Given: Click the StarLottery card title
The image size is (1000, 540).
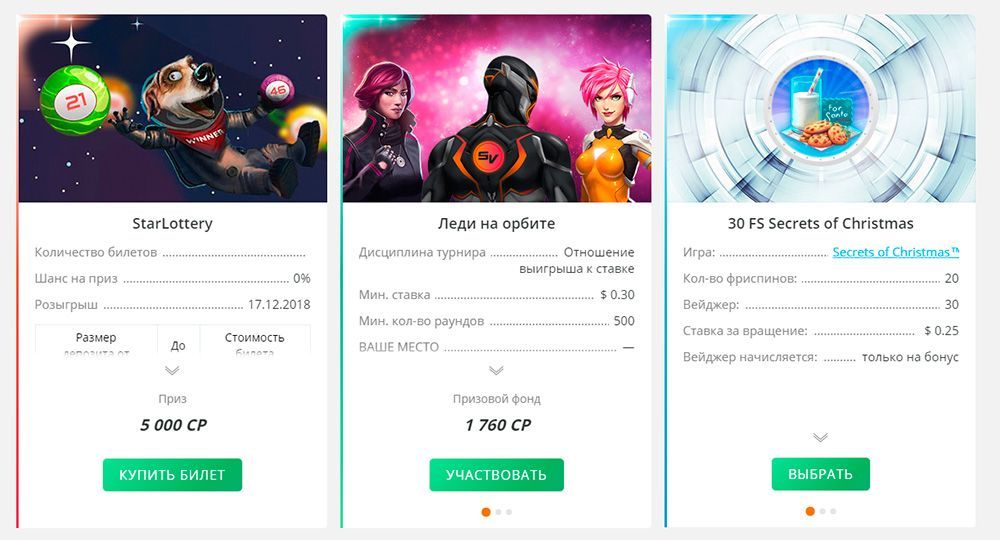Looking at the screenshot, I should click(x=172, y=224).
